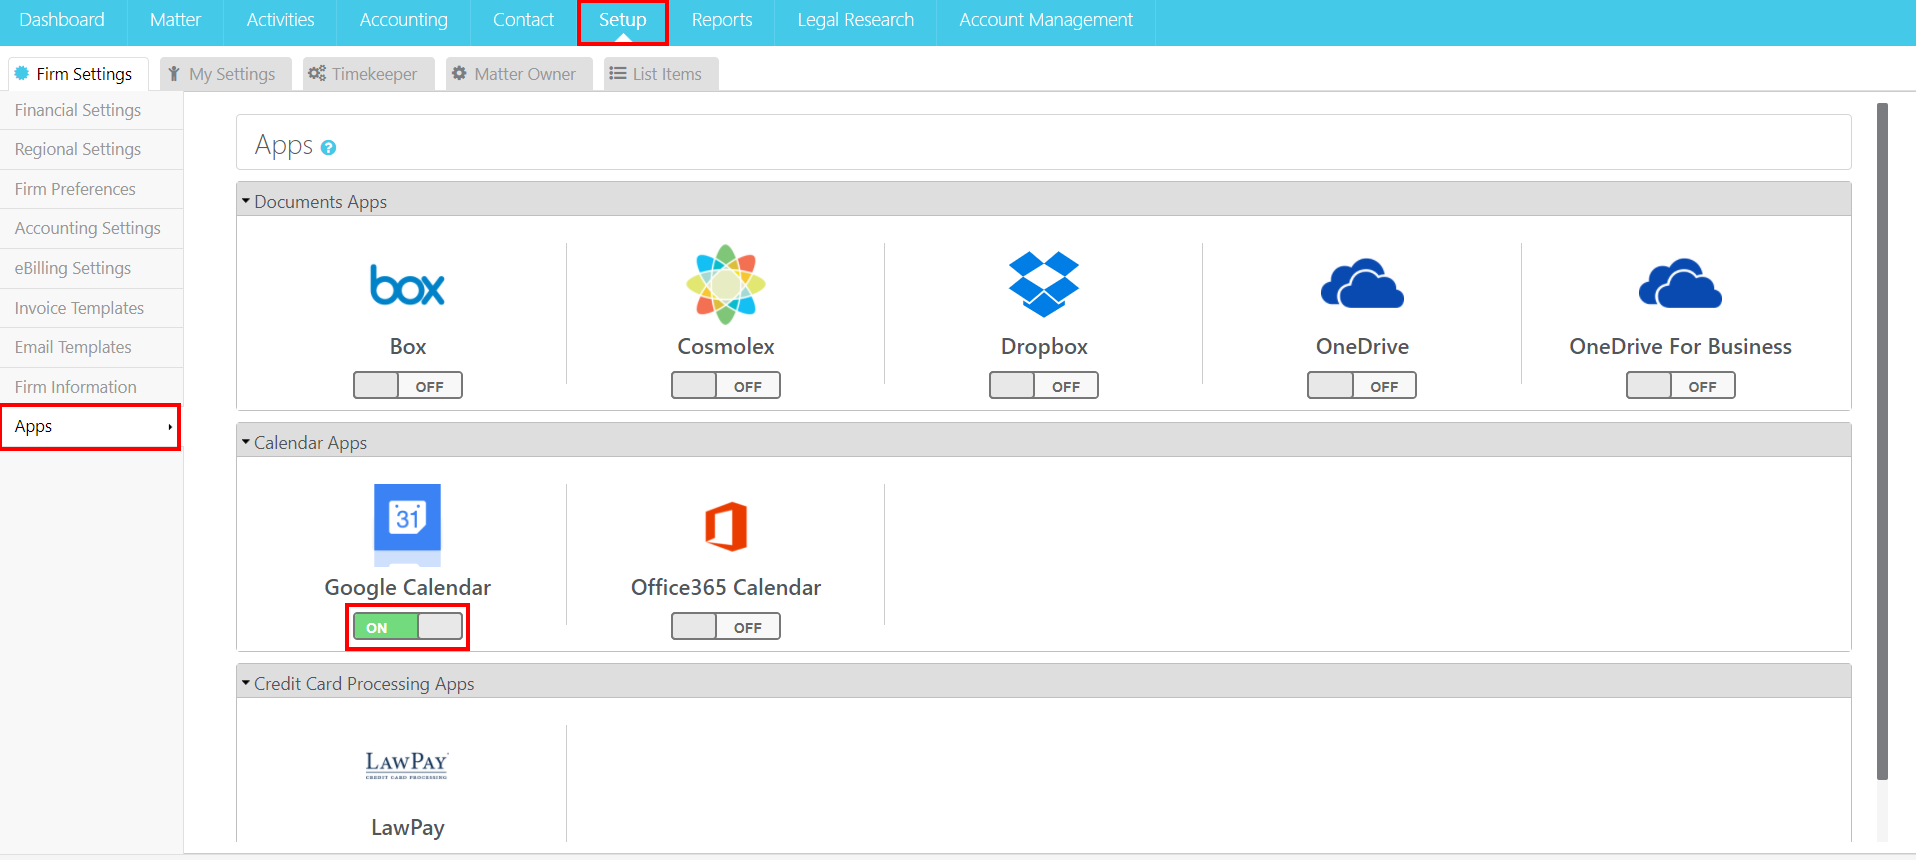The height and width of the screenshot is (860, 1916).
Task: Click the Google Calendar icon
Action: [x=407, y=525]
